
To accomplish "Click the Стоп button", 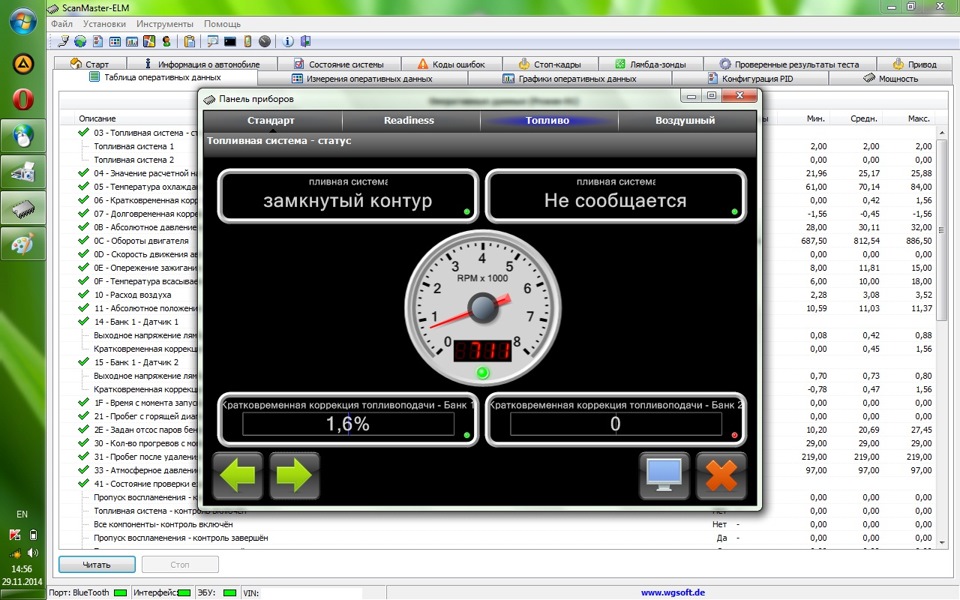I will point(180,564).
